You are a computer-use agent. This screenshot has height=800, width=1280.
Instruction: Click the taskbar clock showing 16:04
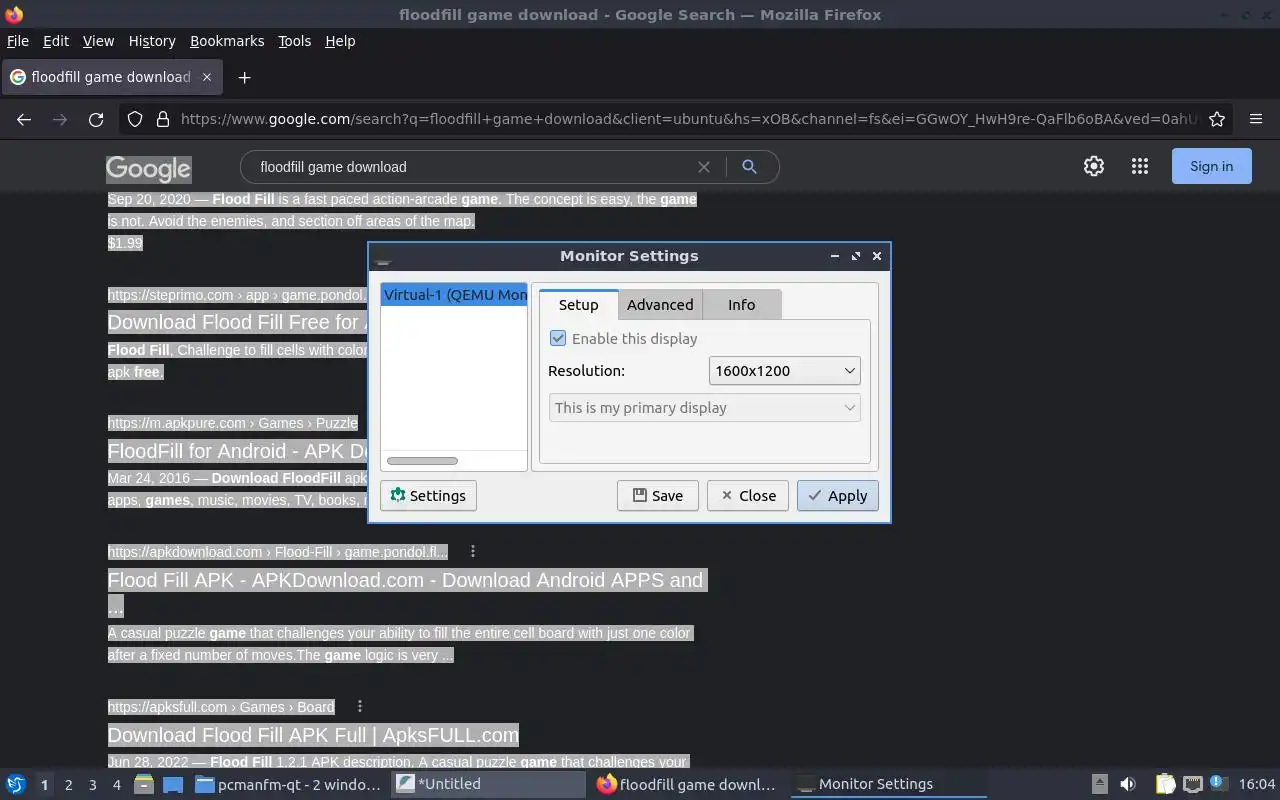[1257, 784]
